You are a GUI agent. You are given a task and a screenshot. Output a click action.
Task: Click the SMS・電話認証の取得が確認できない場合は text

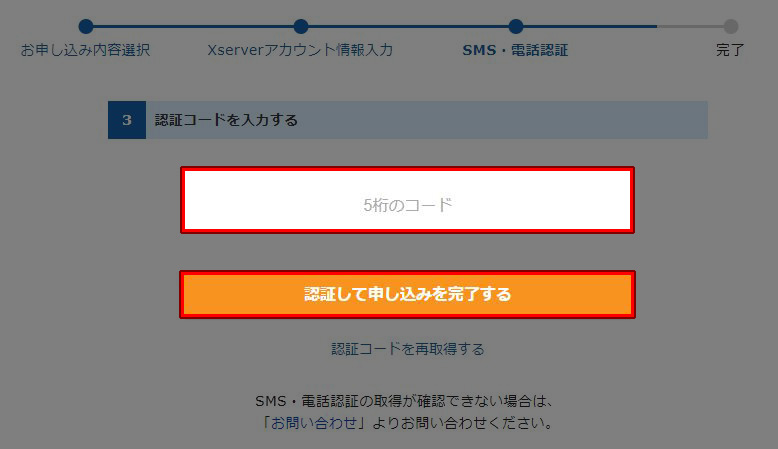404,401
